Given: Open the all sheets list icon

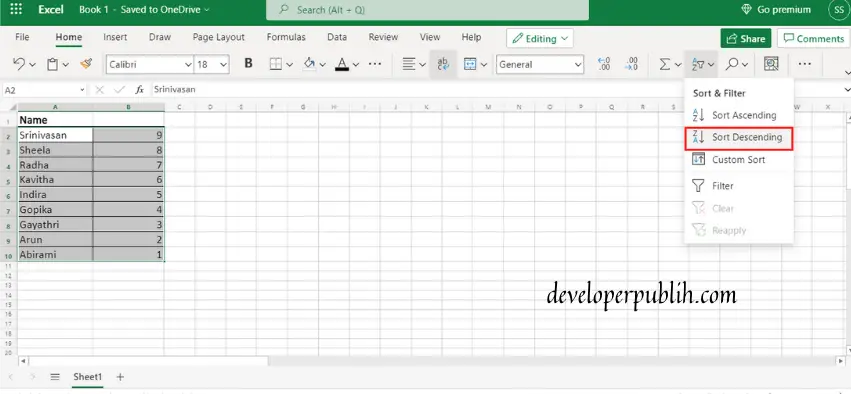Looking at the screenshot, I should point(55,377).
